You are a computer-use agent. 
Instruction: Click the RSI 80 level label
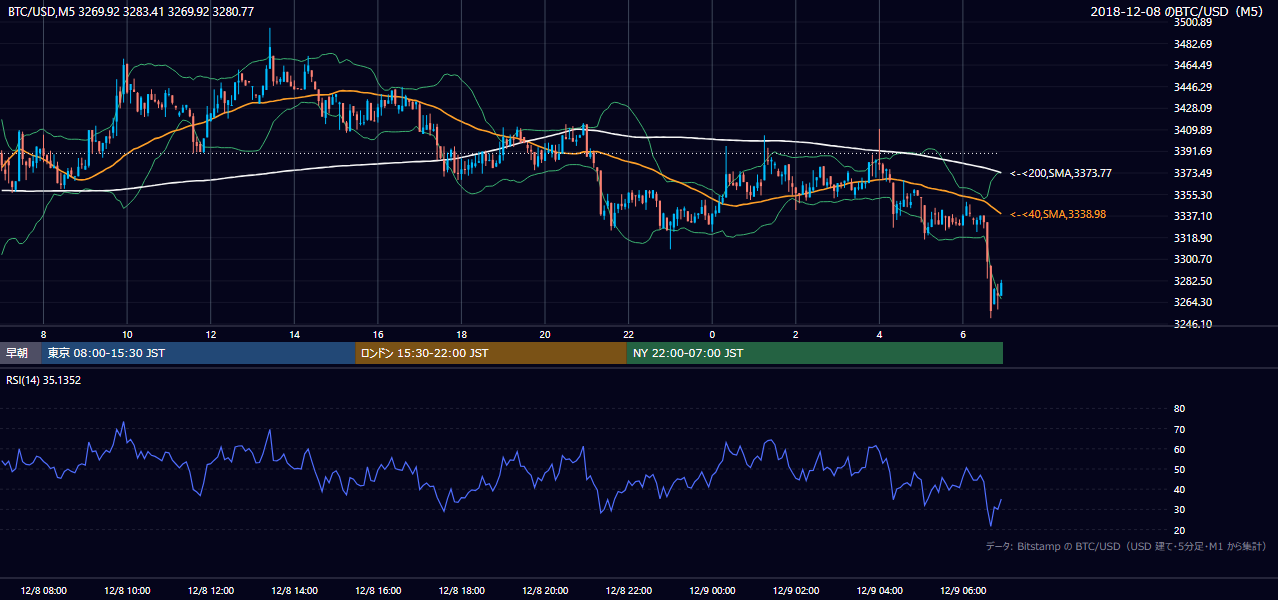1179,409
